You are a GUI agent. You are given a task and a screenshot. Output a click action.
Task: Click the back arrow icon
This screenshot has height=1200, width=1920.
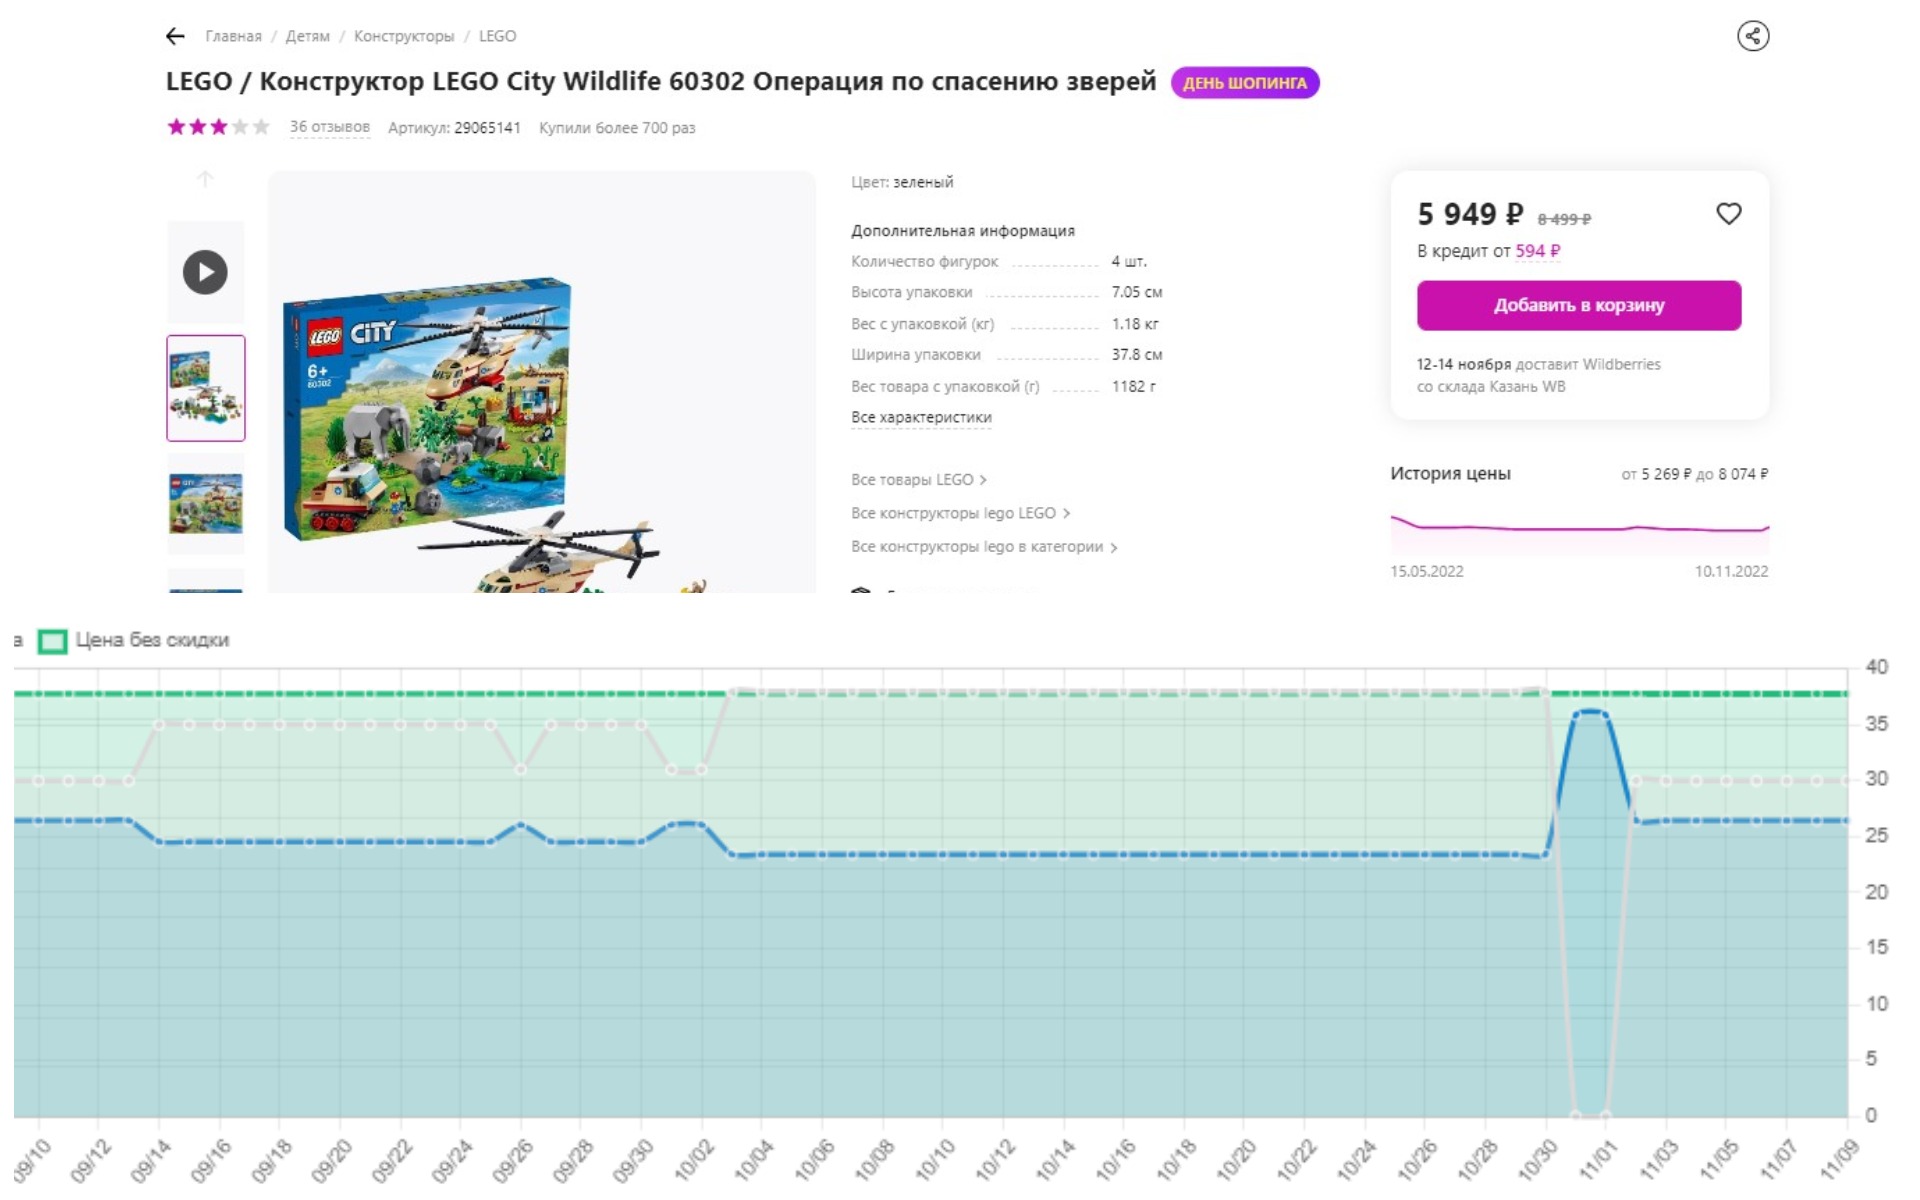coord(175,37)
